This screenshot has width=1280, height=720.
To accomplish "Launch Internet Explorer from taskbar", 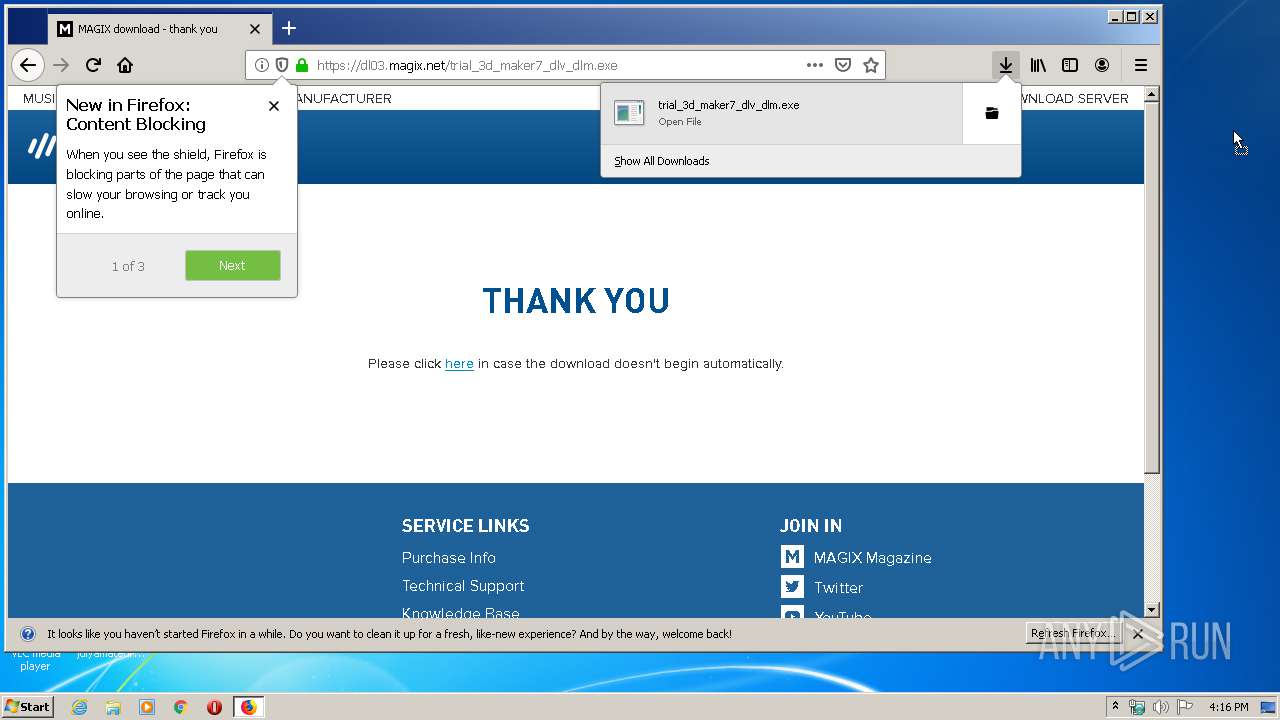I will 80,707.
